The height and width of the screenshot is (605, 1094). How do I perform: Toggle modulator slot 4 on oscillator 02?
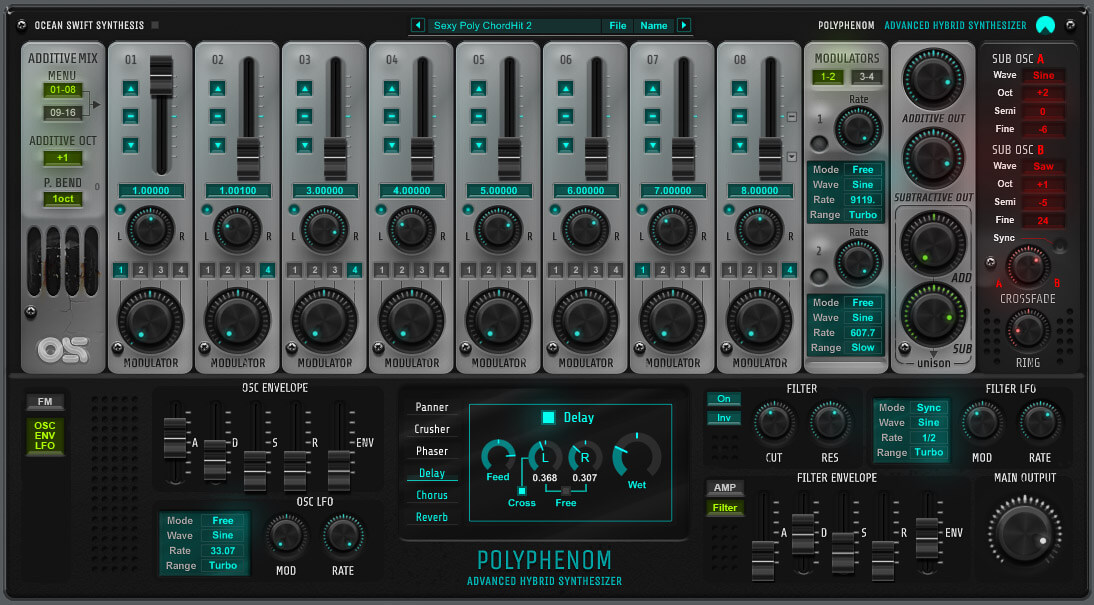[267, 269]
